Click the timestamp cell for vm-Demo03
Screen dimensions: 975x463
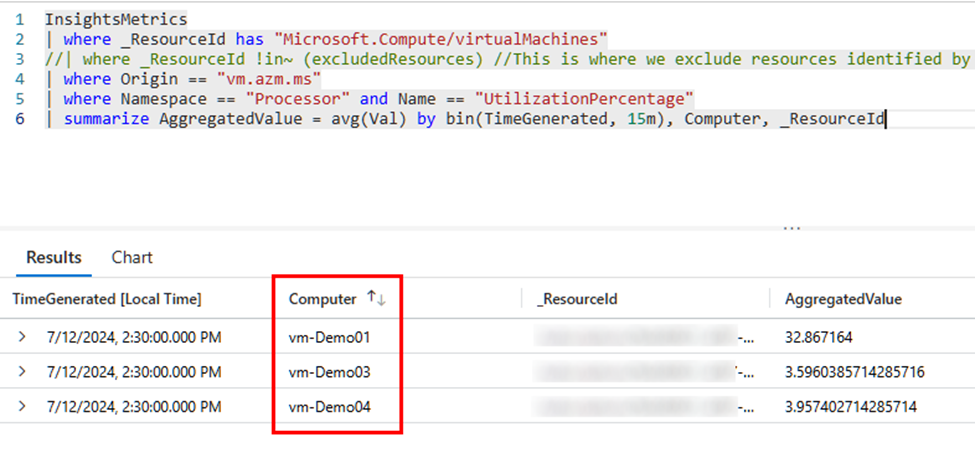pos(134,372)
